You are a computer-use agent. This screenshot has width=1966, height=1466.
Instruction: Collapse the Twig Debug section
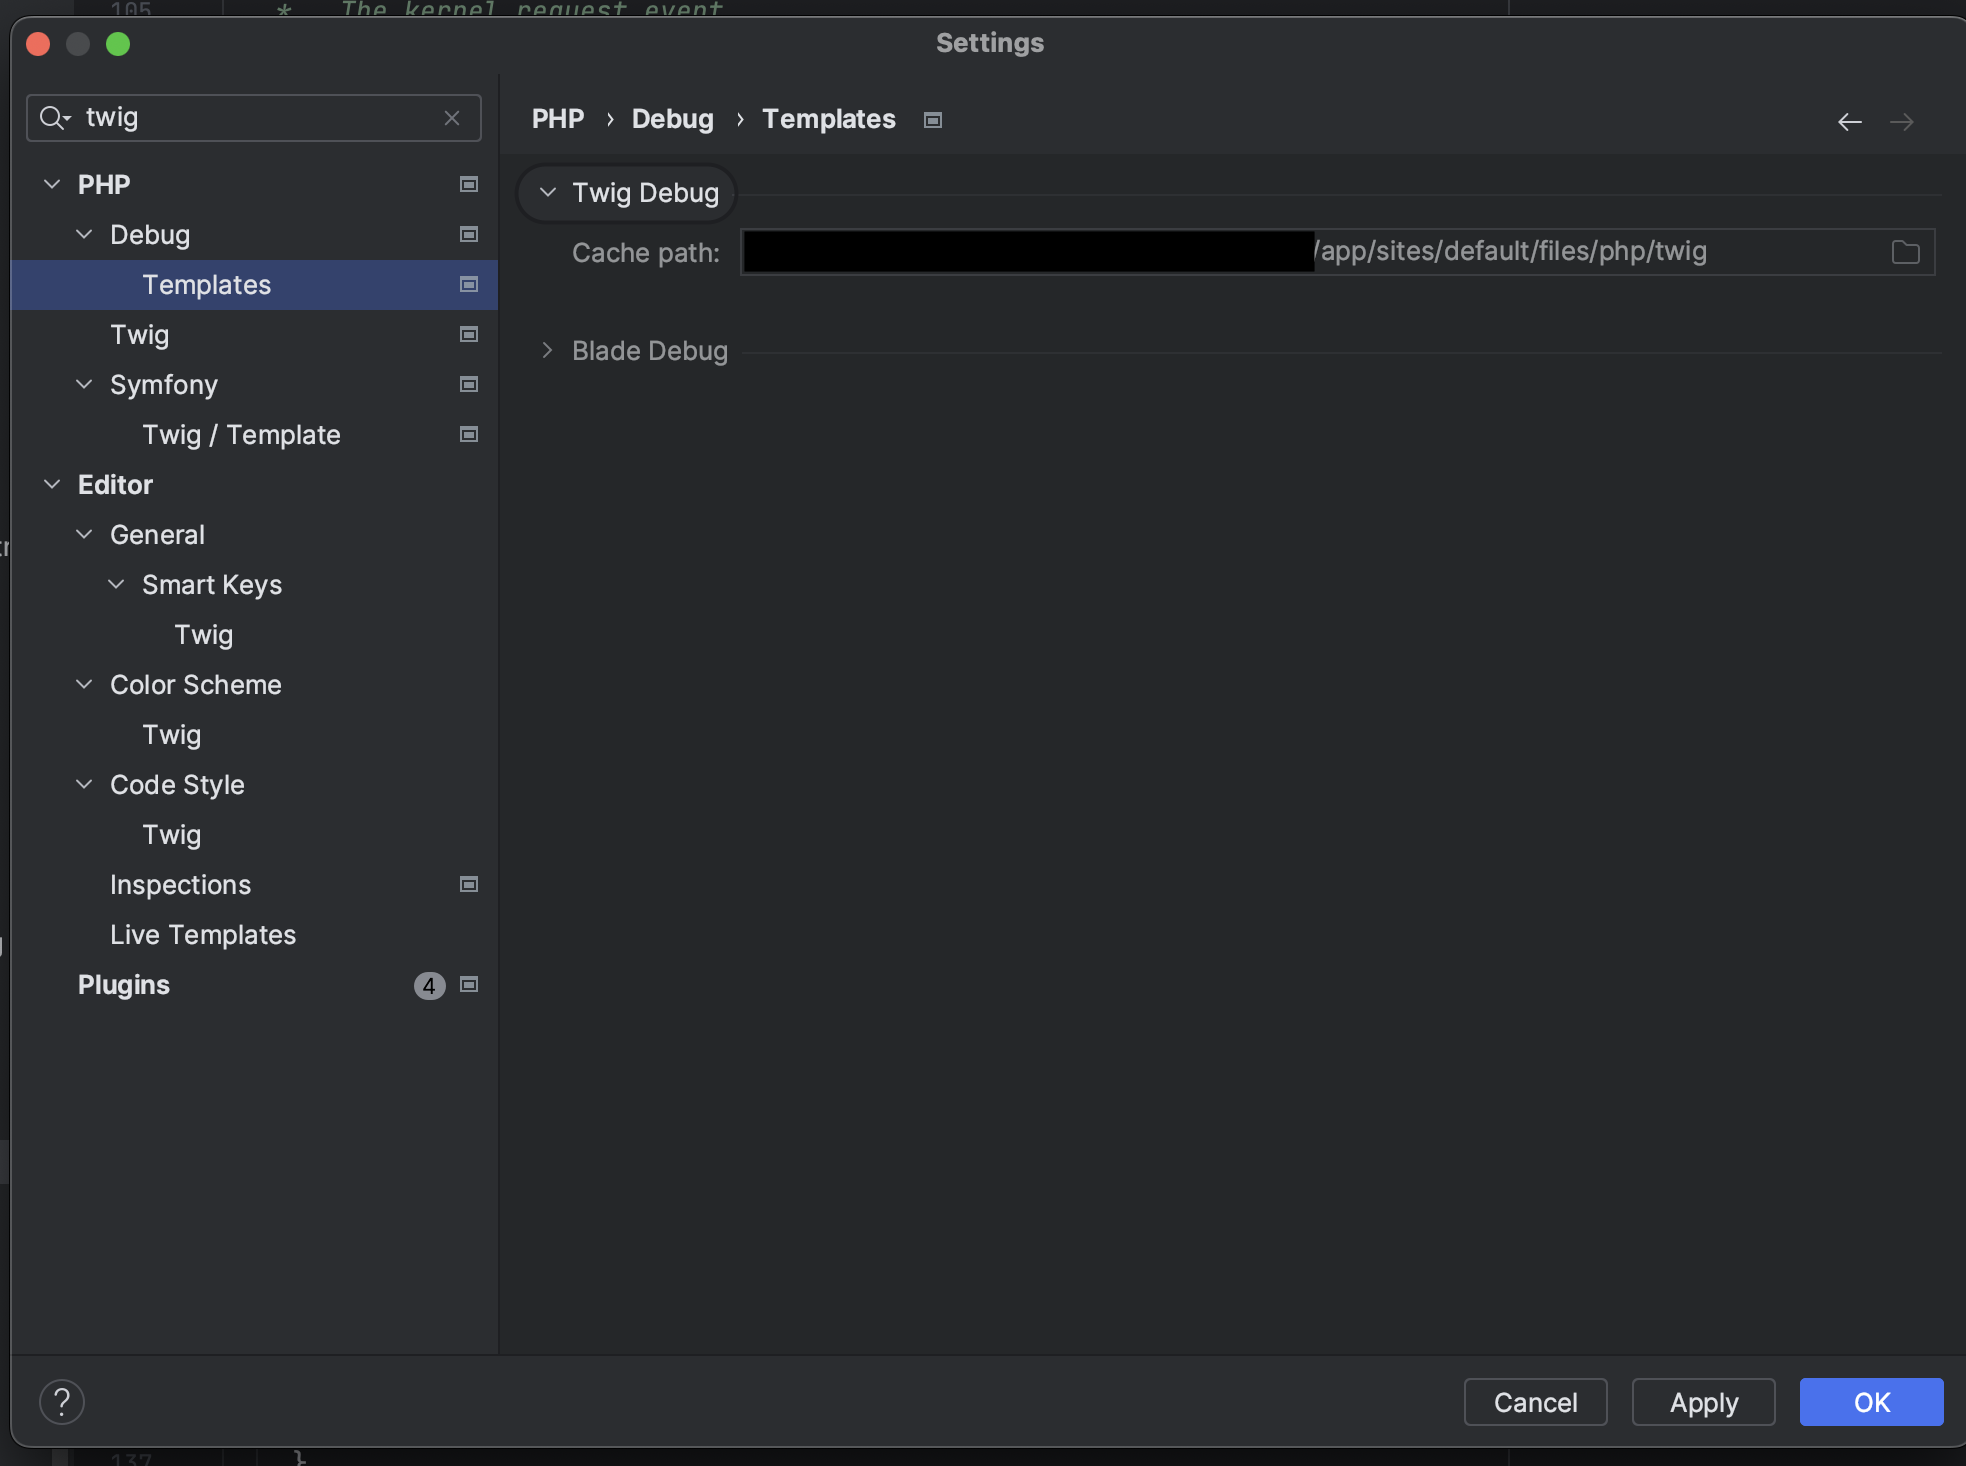point(547,192)
